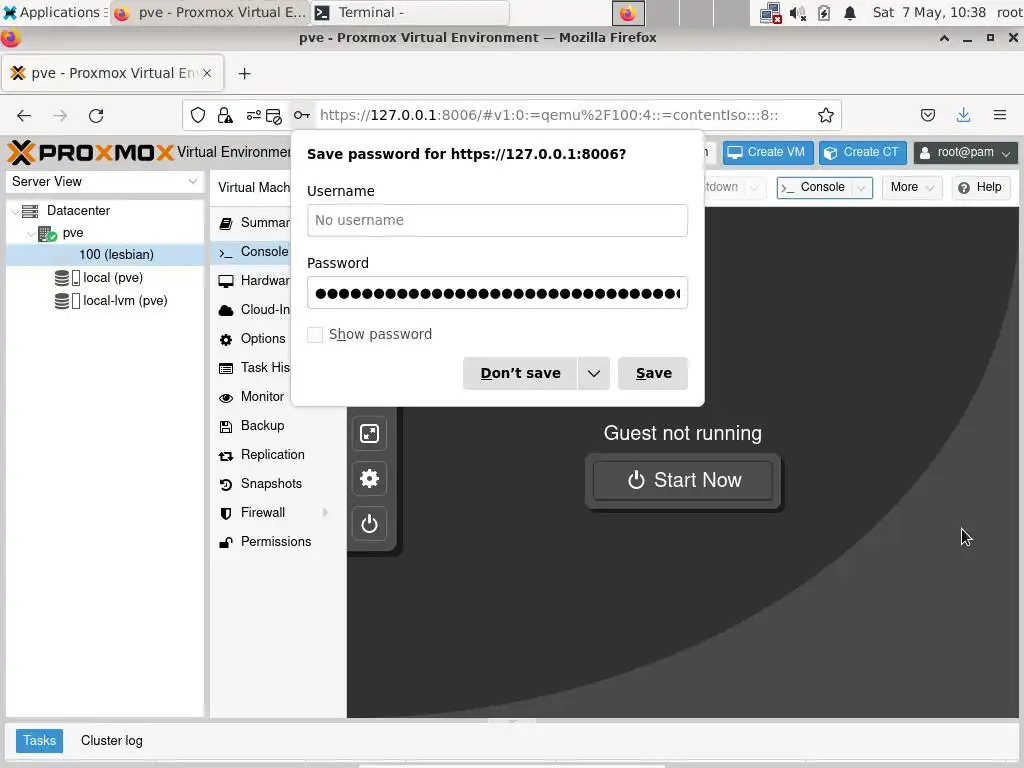Open the Cloud-Init section

point(255,310)
